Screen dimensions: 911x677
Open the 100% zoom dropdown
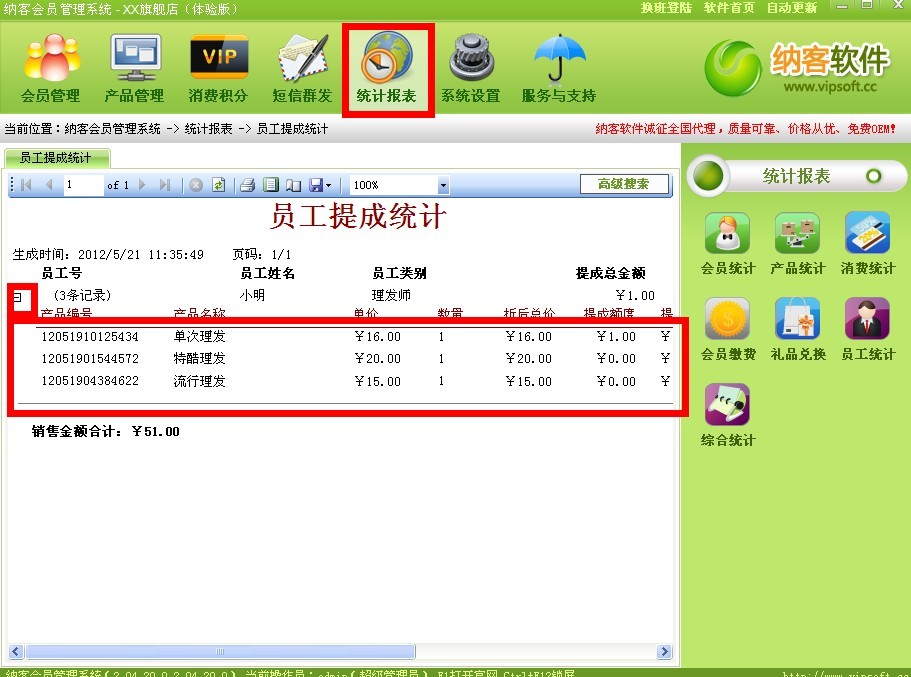tap(443, 185)
